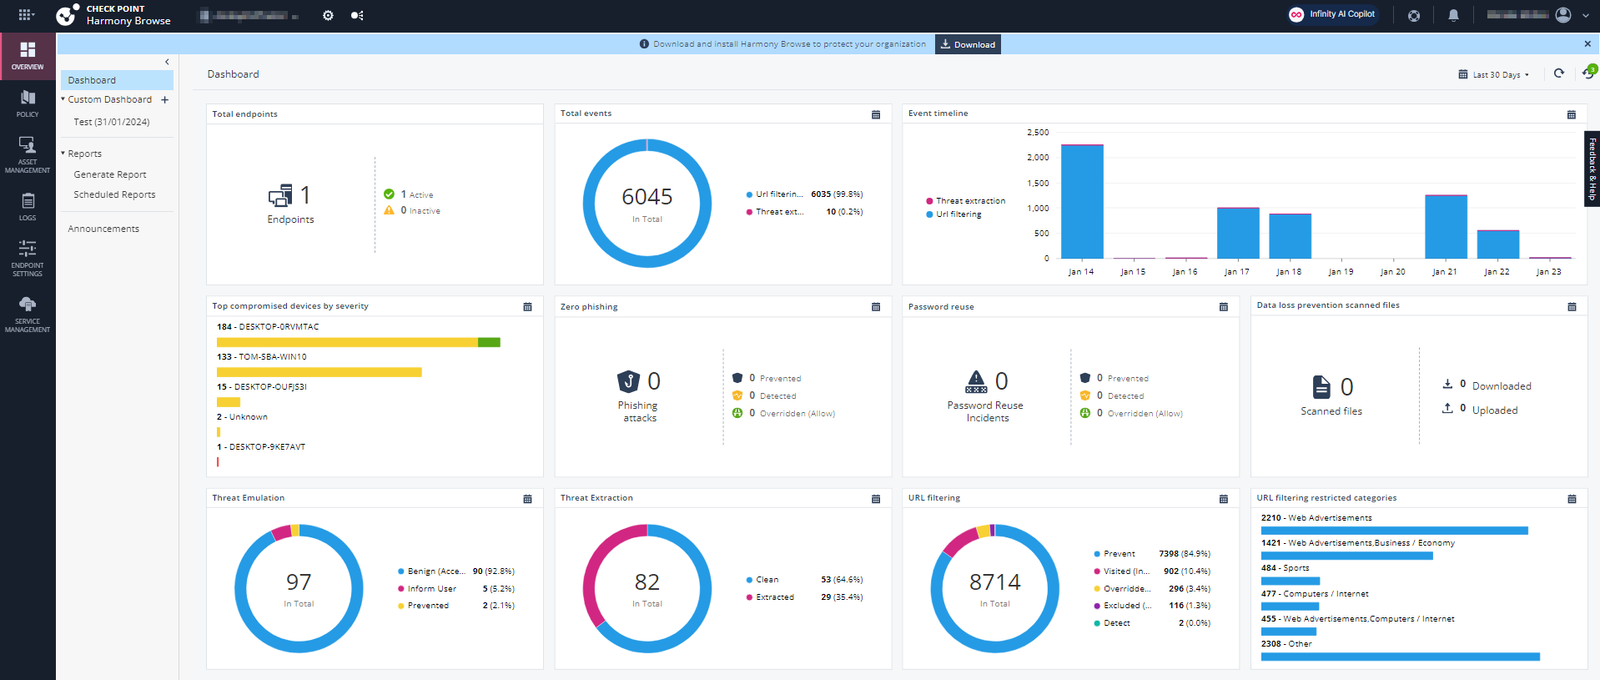
Task: Collapse the Reports tree section
Action: pos(63,154)
